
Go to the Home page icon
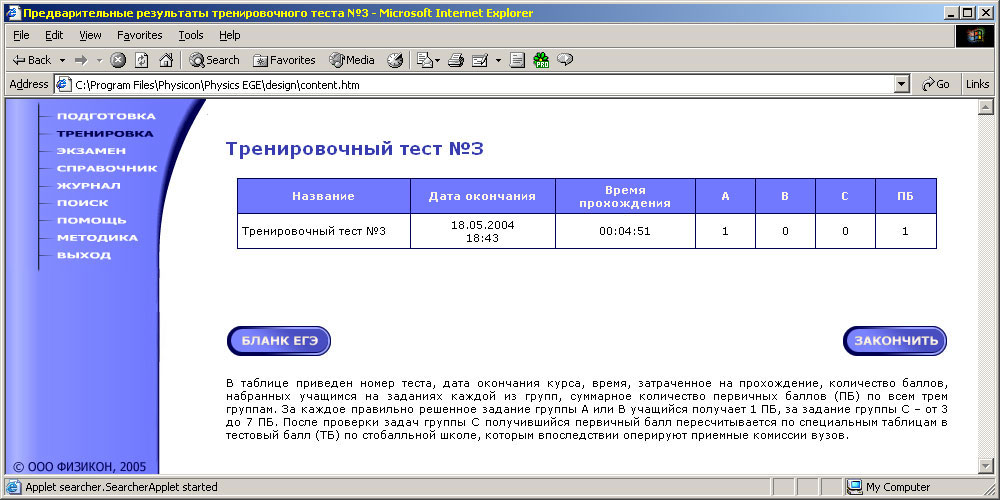point(166,60)
